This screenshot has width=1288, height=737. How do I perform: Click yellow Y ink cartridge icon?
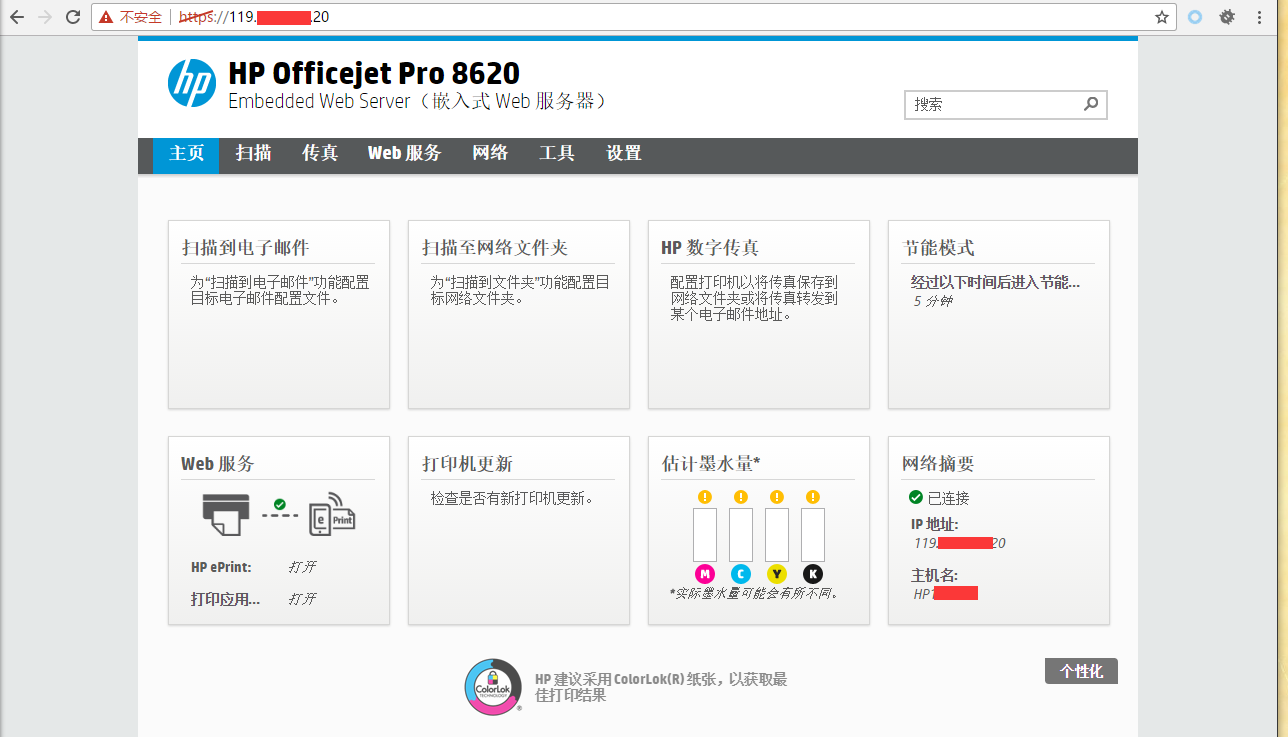point(777,573)
